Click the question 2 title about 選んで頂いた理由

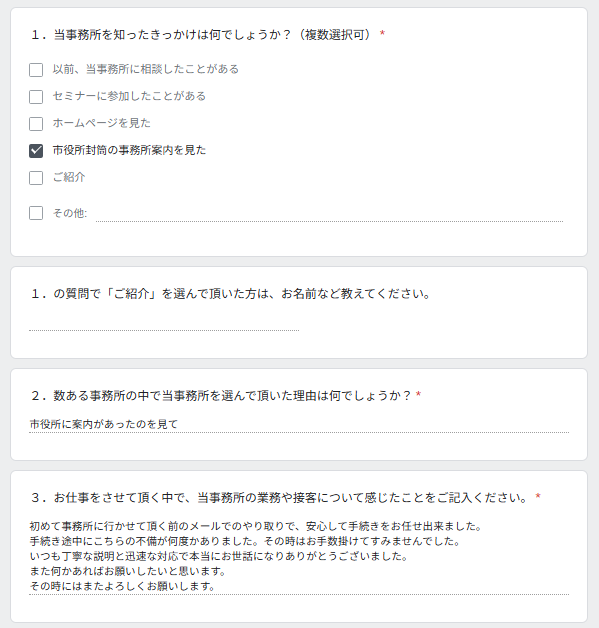click(x=221, y=396)
